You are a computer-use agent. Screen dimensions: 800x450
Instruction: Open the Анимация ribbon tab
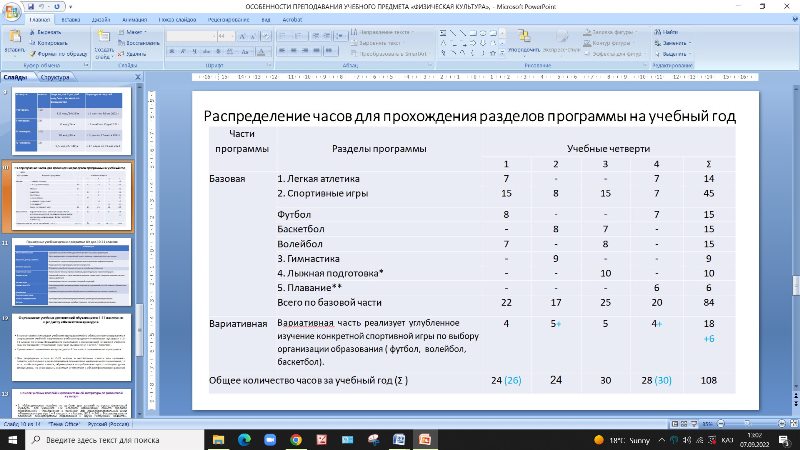point(135,20)
